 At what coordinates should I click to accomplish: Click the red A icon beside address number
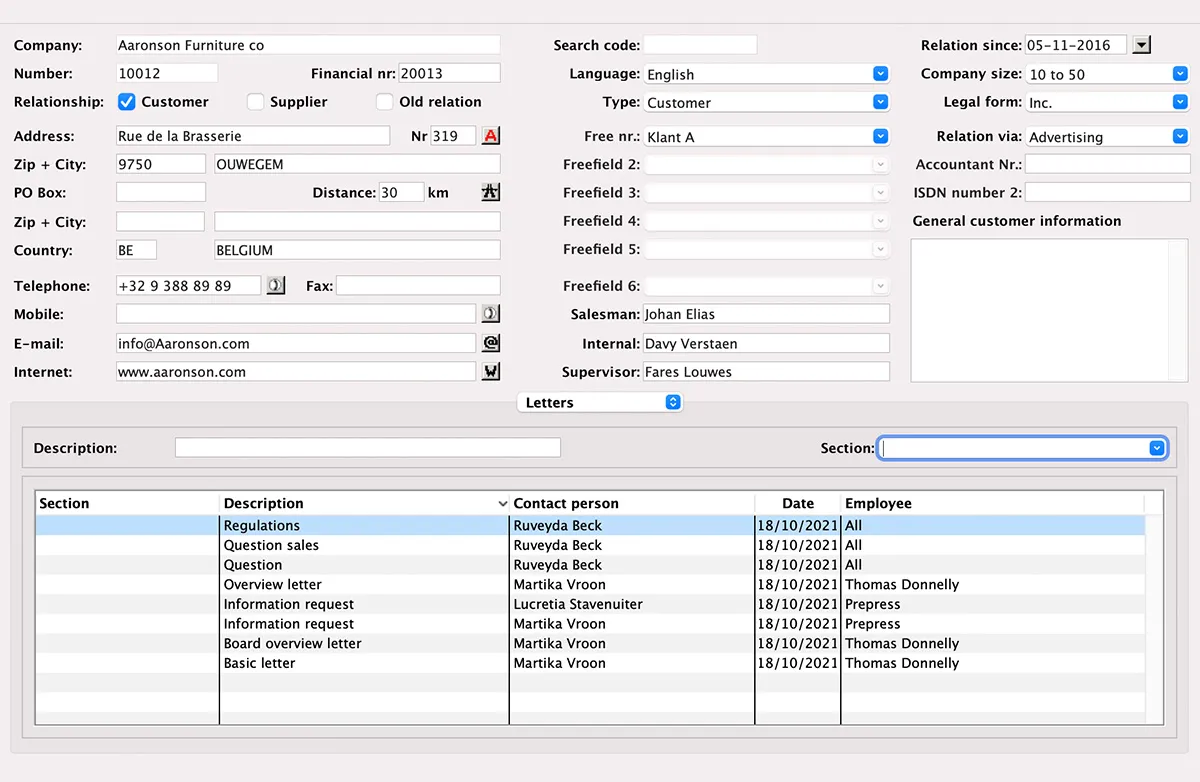(x=490, y=136)
